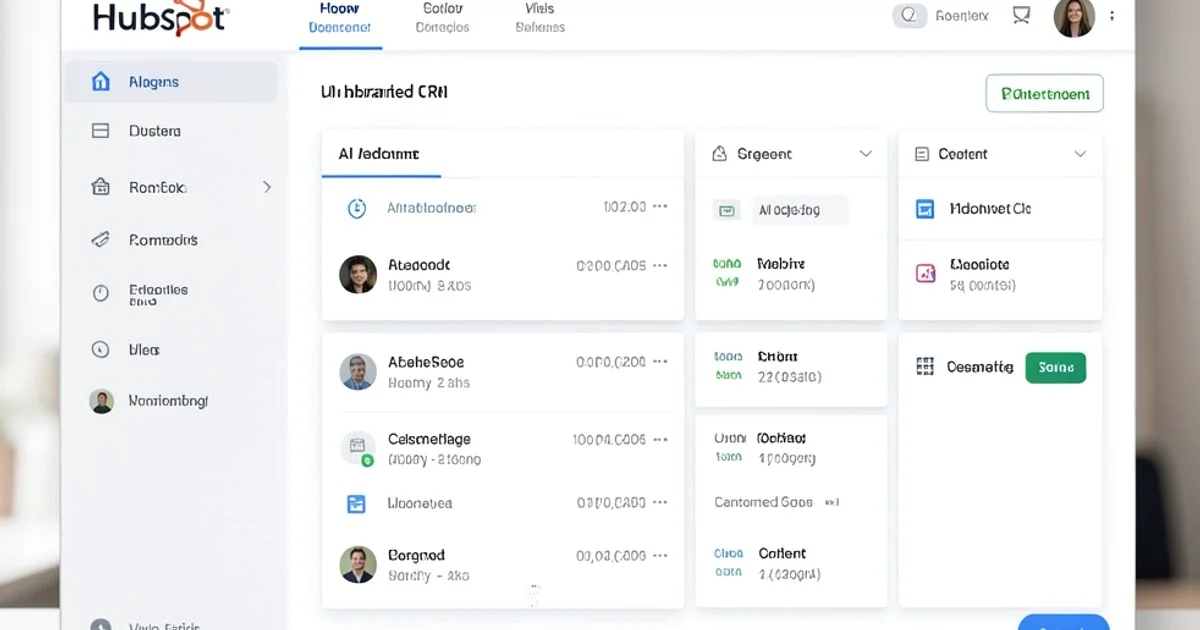Expand the Content card dropdown
The width and height of the screenshot is (1200, 630).
point(1080,153)
